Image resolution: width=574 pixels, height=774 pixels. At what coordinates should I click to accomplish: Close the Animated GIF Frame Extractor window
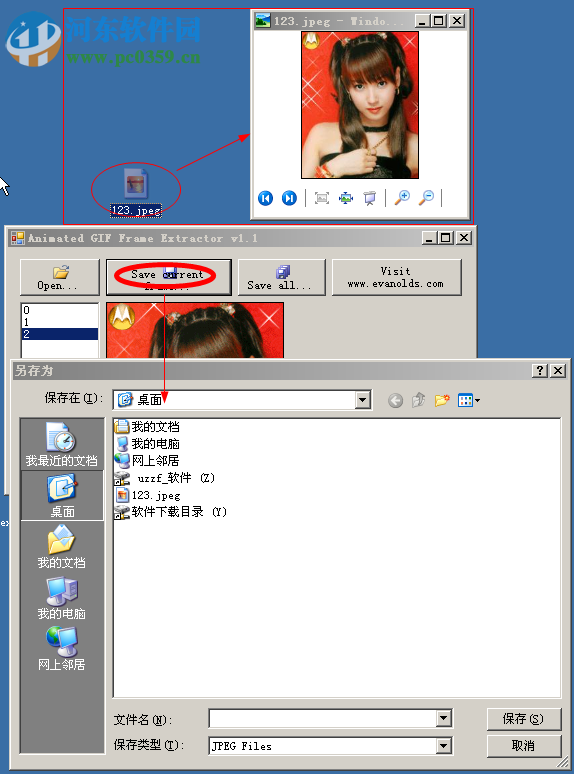point(463,238)
